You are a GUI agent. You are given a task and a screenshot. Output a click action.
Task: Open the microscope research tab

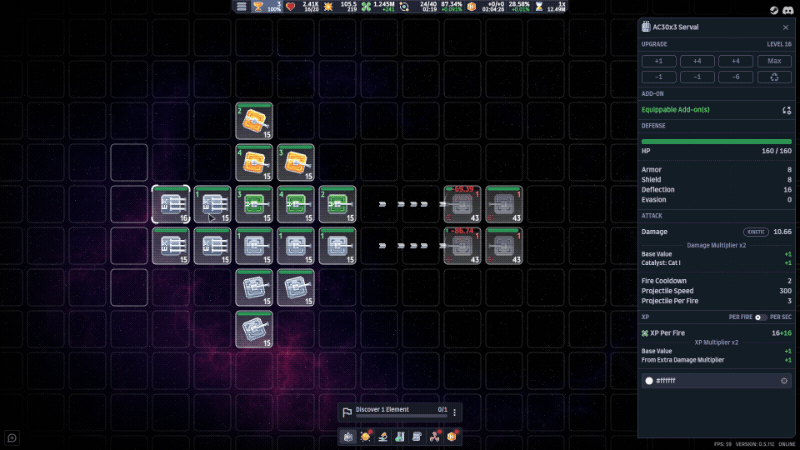pos(383,437)
